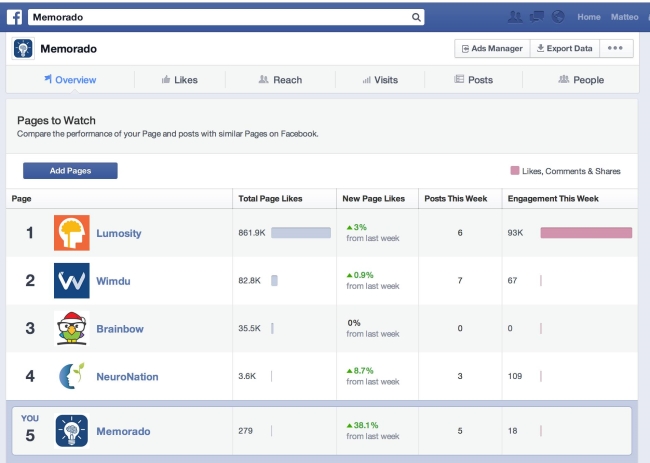This screenshot has width=650, height=463.
Task: Click the Export Data button
Action: tap(565, 48)
